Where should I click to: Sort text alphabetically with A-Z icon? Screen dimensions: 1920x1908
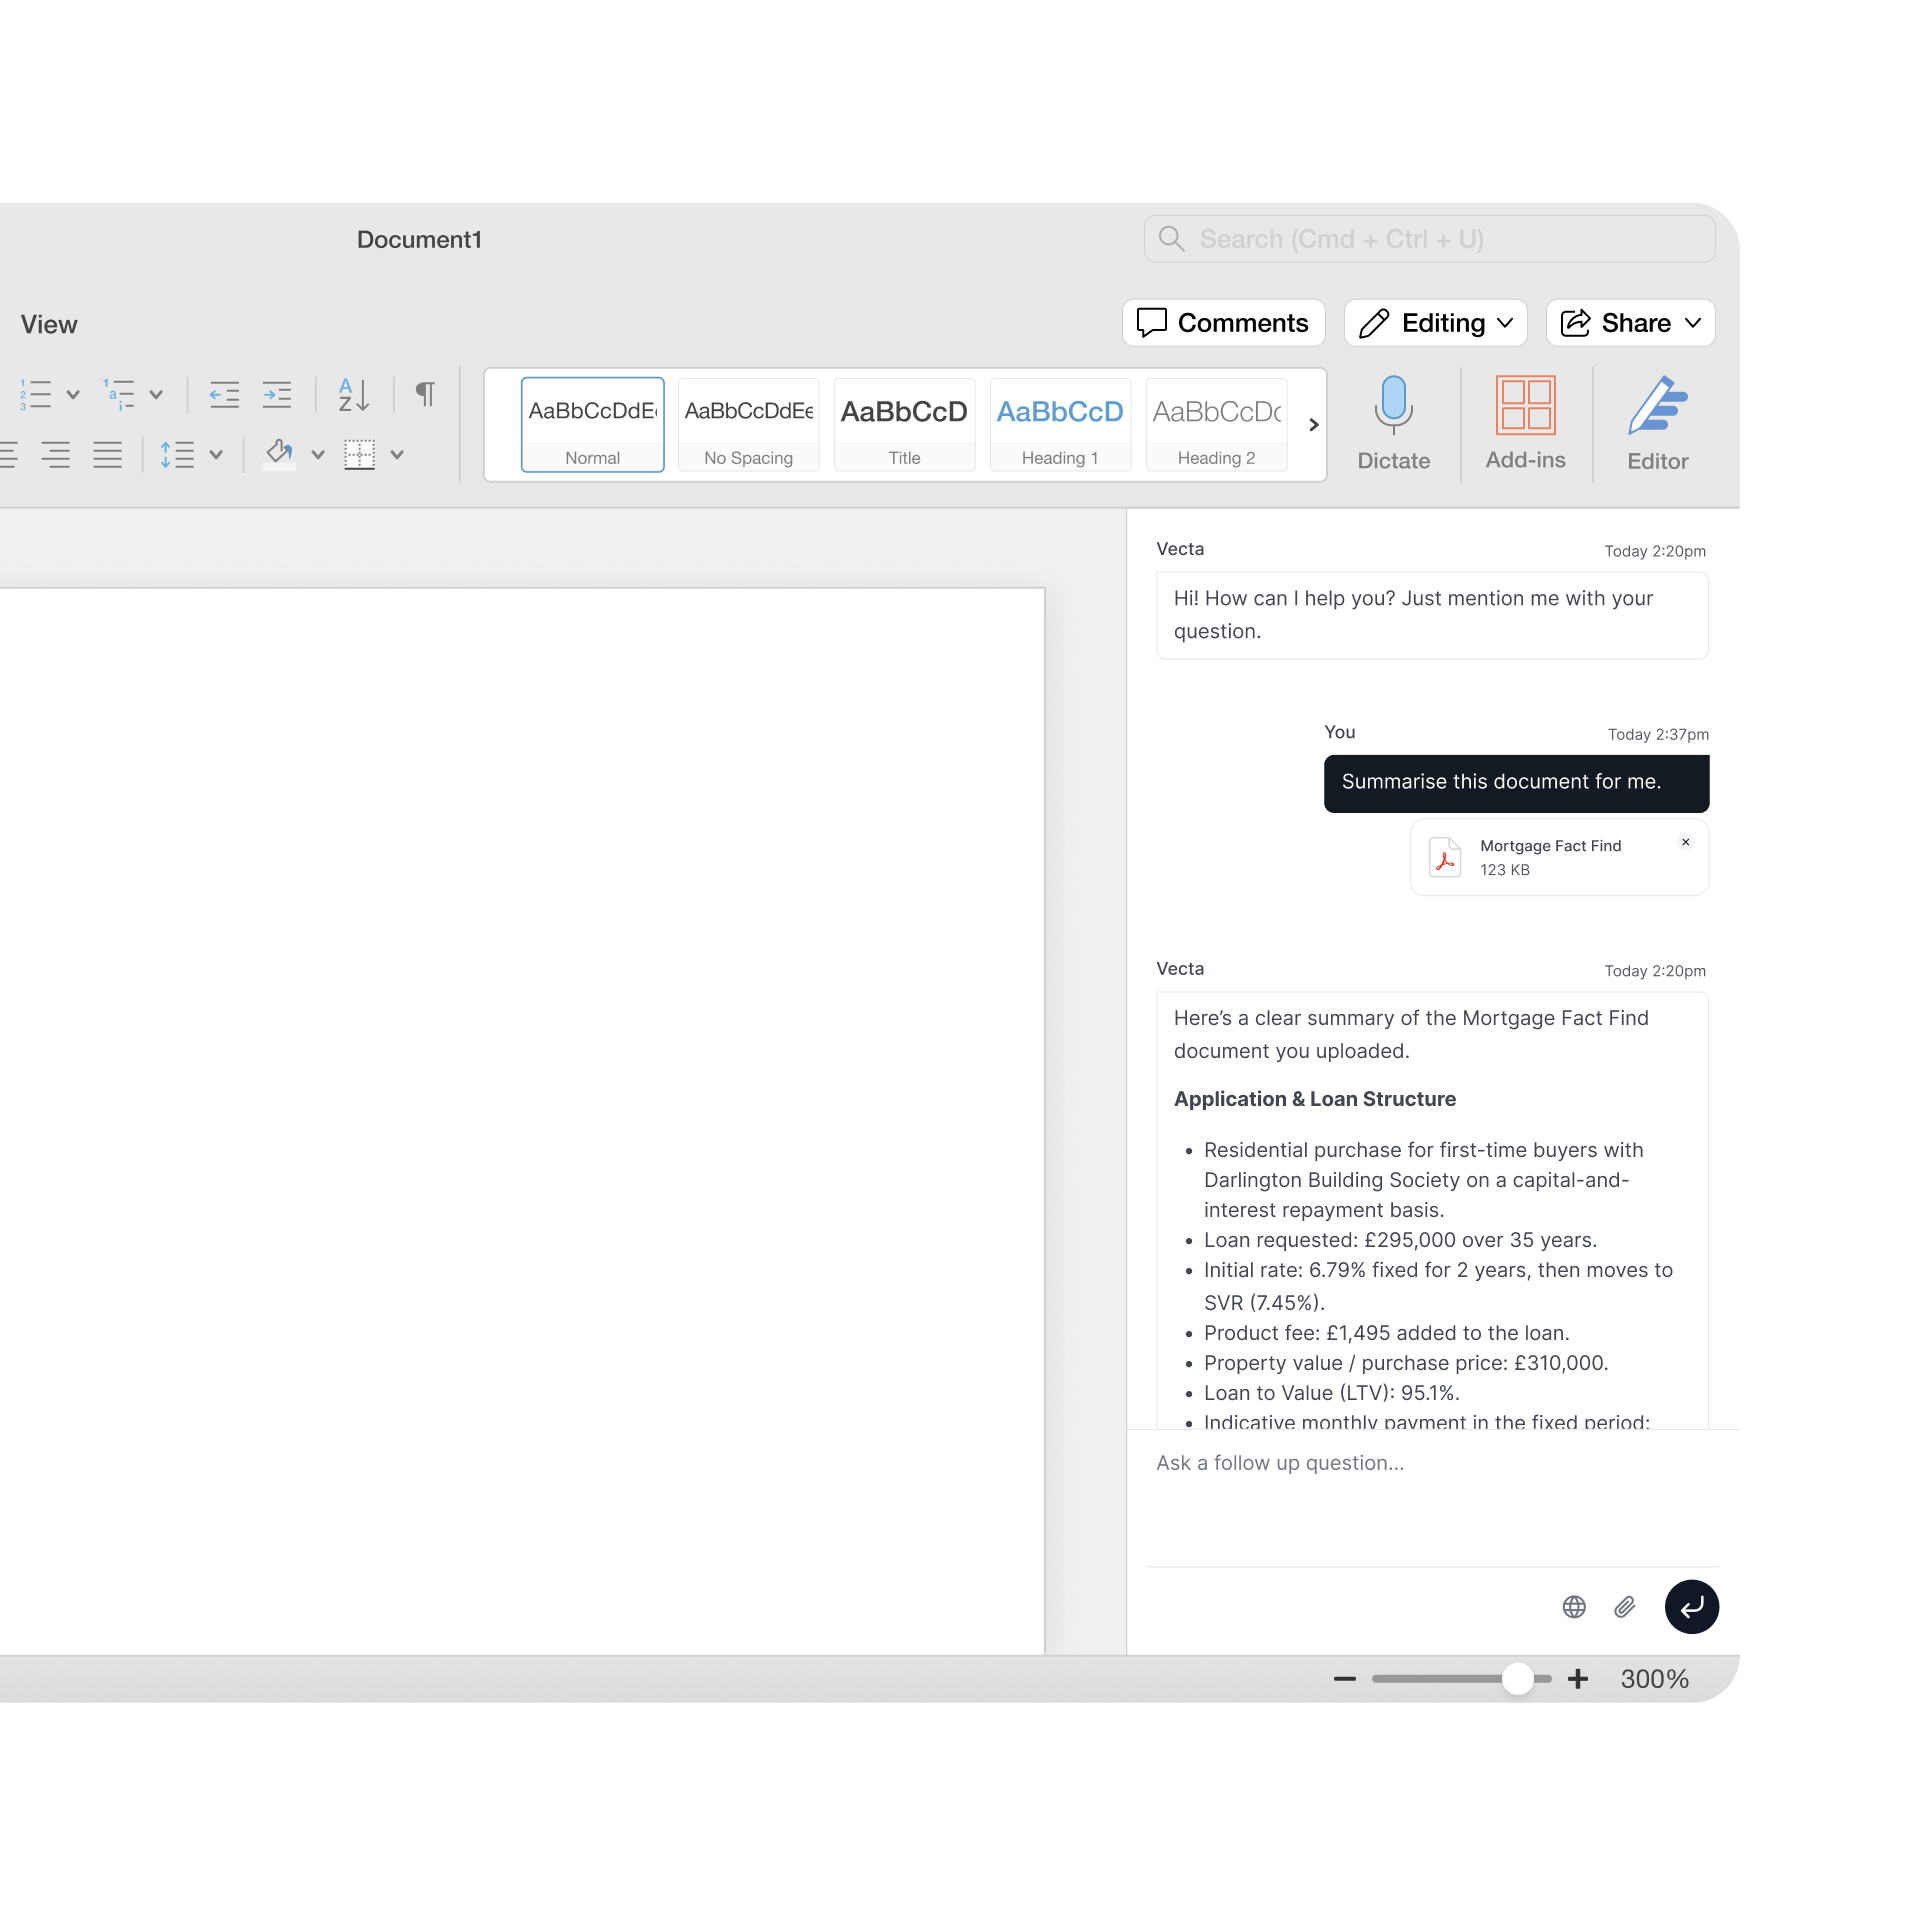(353, 395)
